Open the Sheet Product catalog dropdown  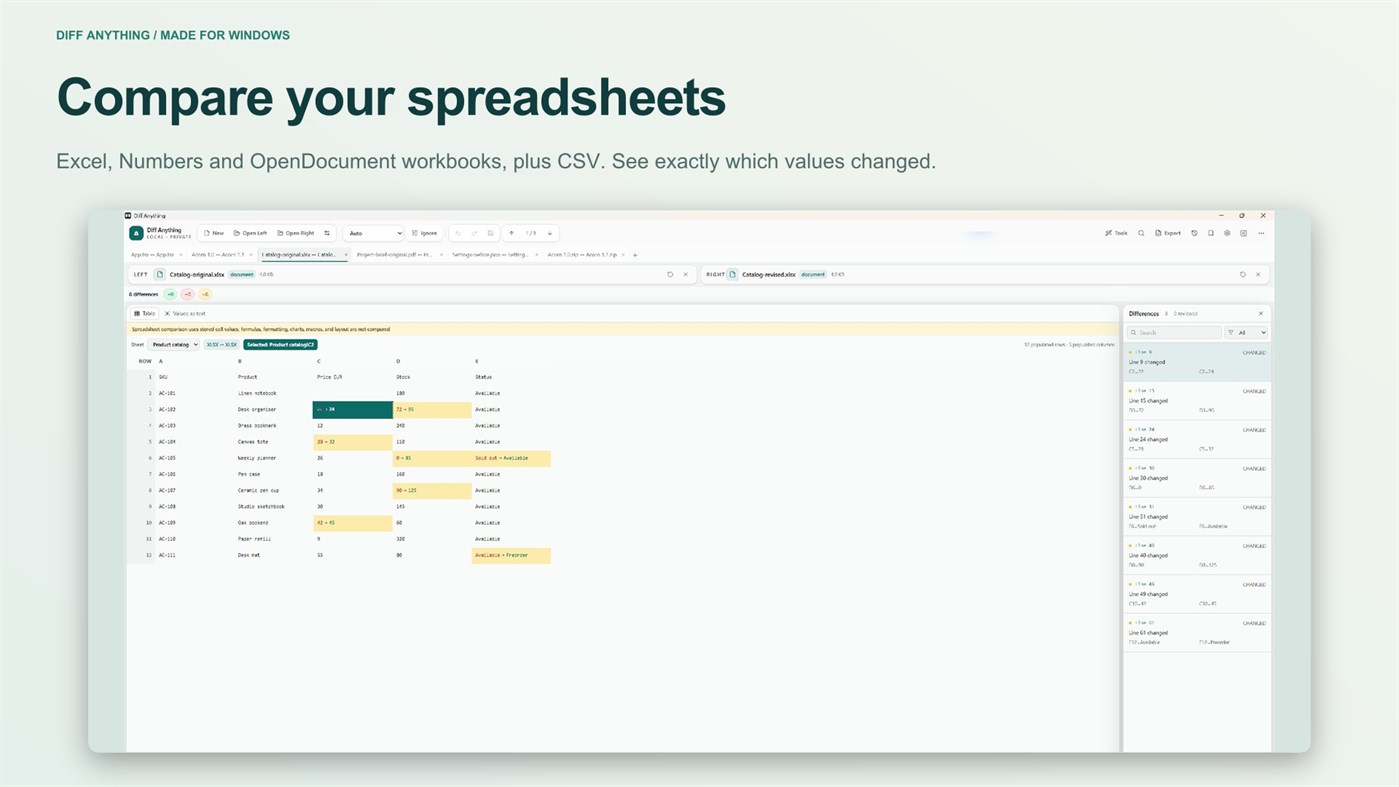(x=174, y=345)
